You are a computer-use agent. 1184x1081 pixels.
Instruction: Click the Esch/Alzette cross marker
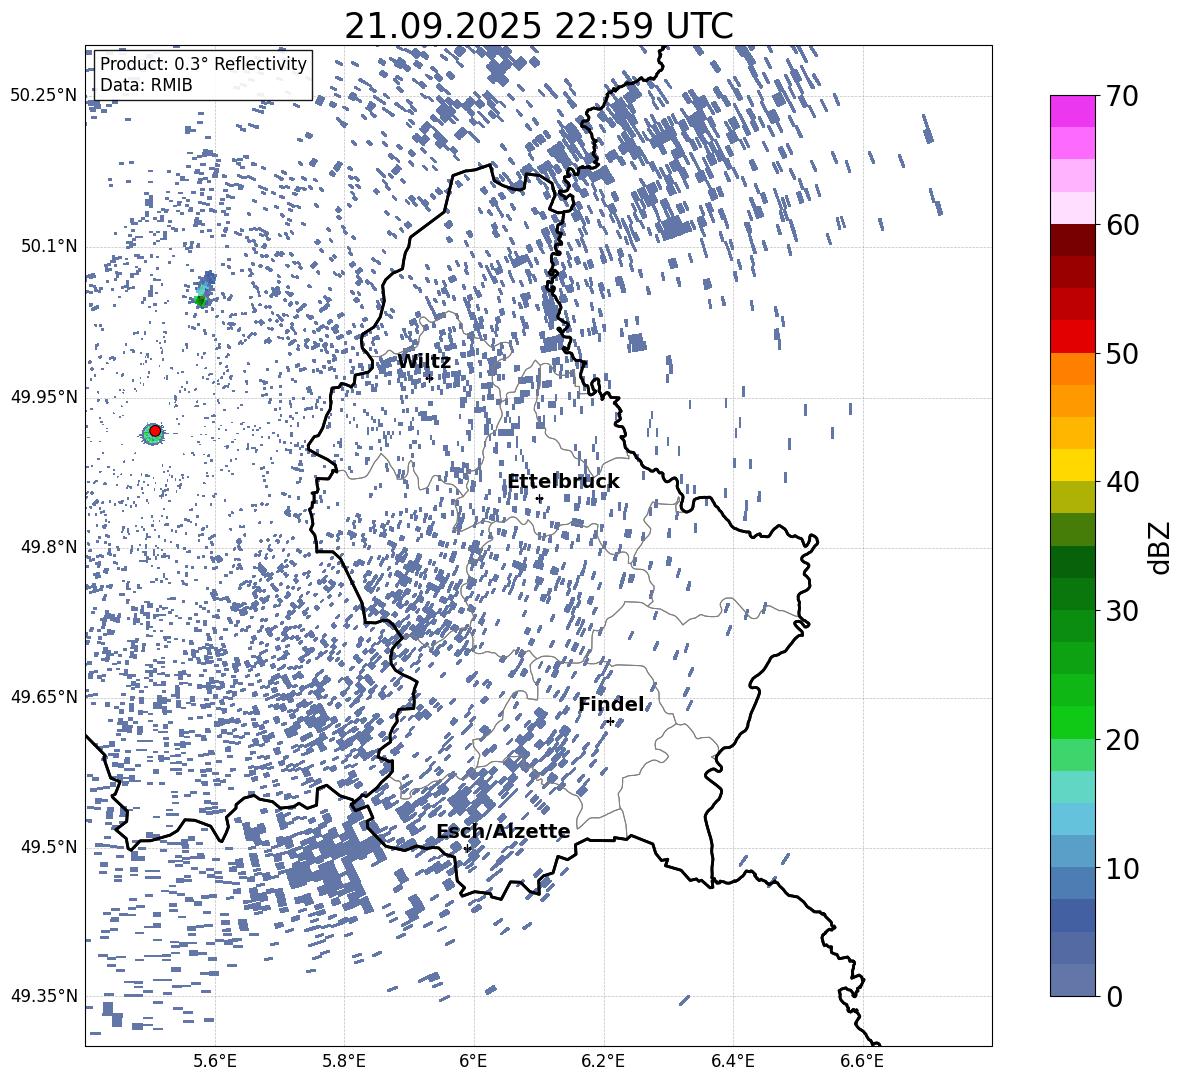coord(467,848)
